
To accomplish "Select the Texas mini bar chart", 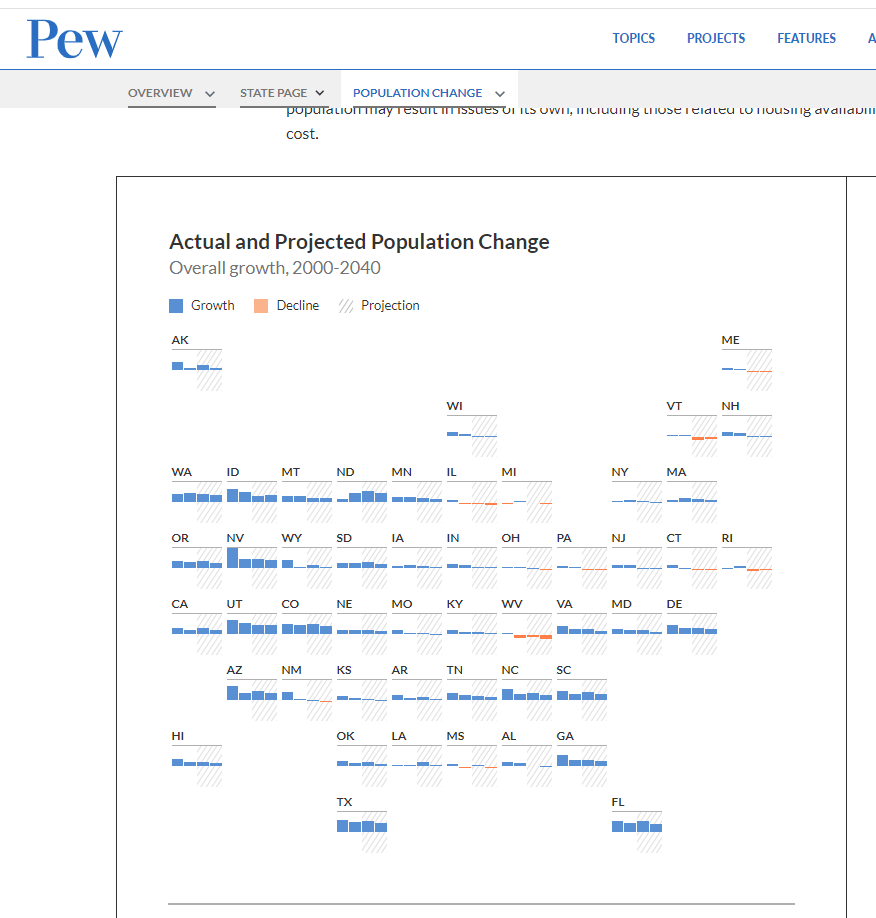I will pyautogui.click(x=362, y=827).
